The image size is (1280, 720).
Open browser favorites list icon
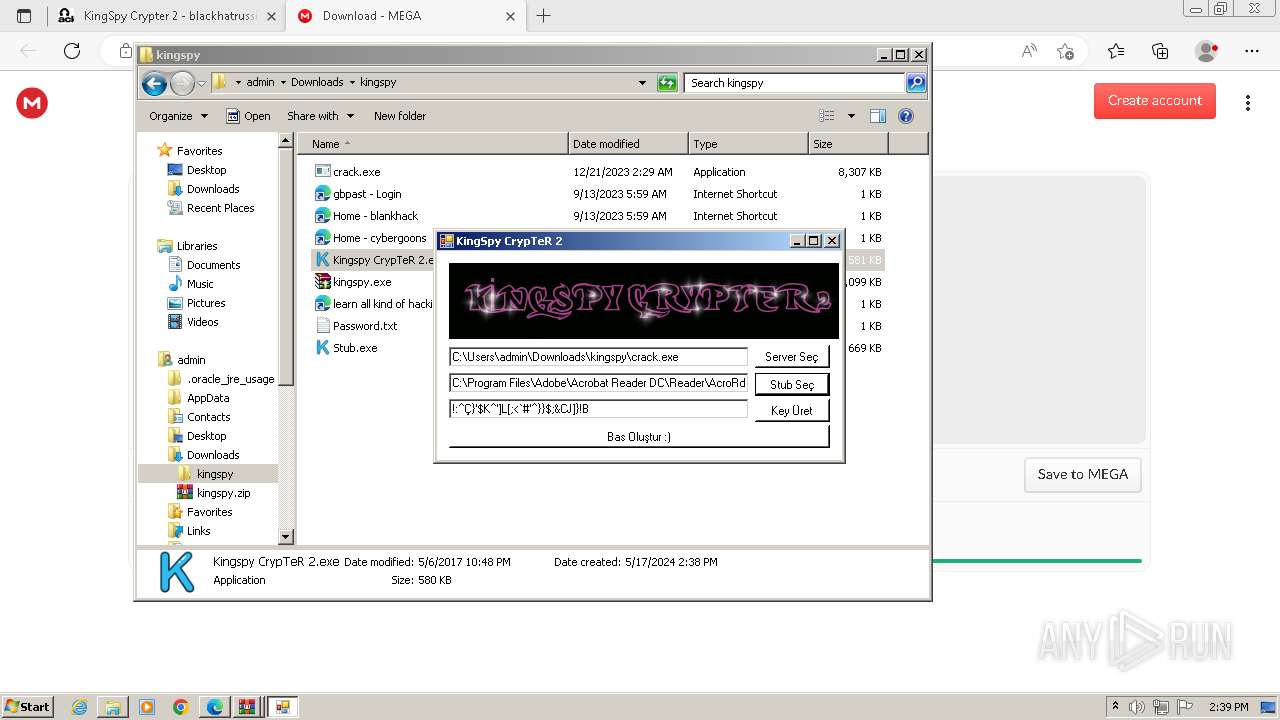1116,51
